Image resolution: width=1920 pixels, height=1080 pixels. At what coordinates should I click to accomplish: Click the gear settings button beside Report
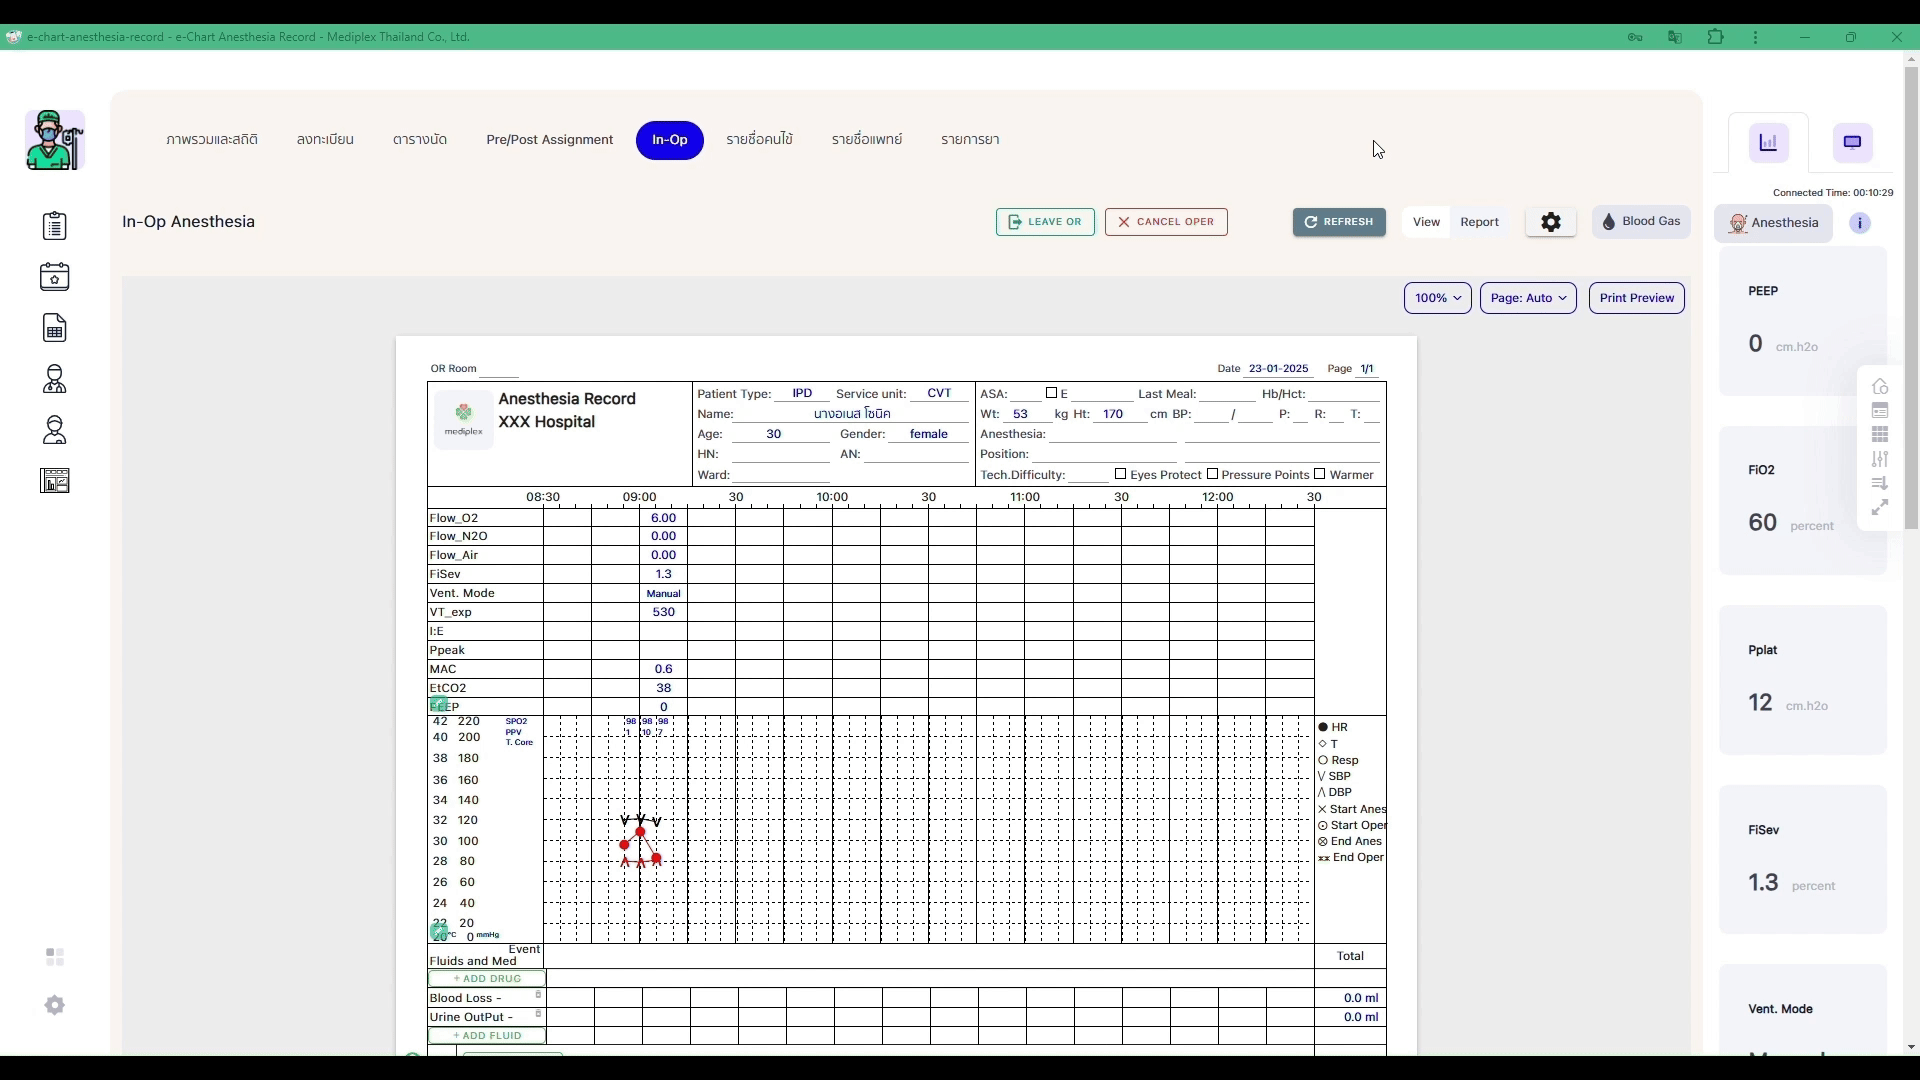1551,222
